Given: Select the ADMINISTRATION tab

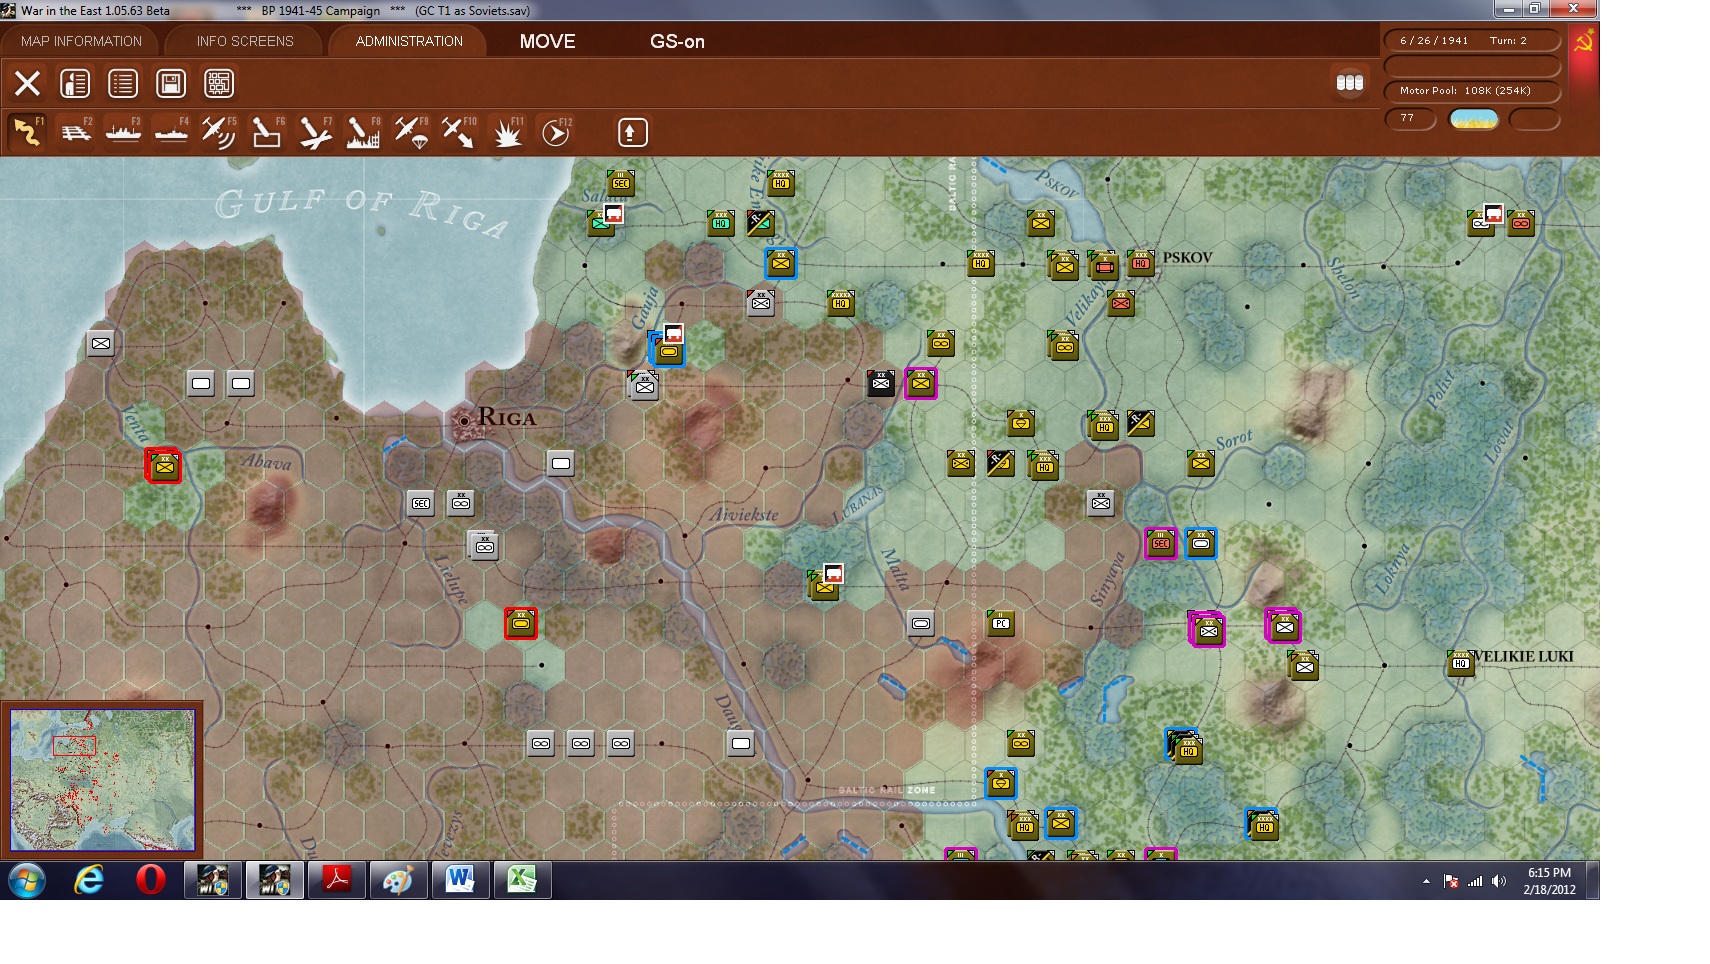Looking at the screenshot, I should 409,41.
